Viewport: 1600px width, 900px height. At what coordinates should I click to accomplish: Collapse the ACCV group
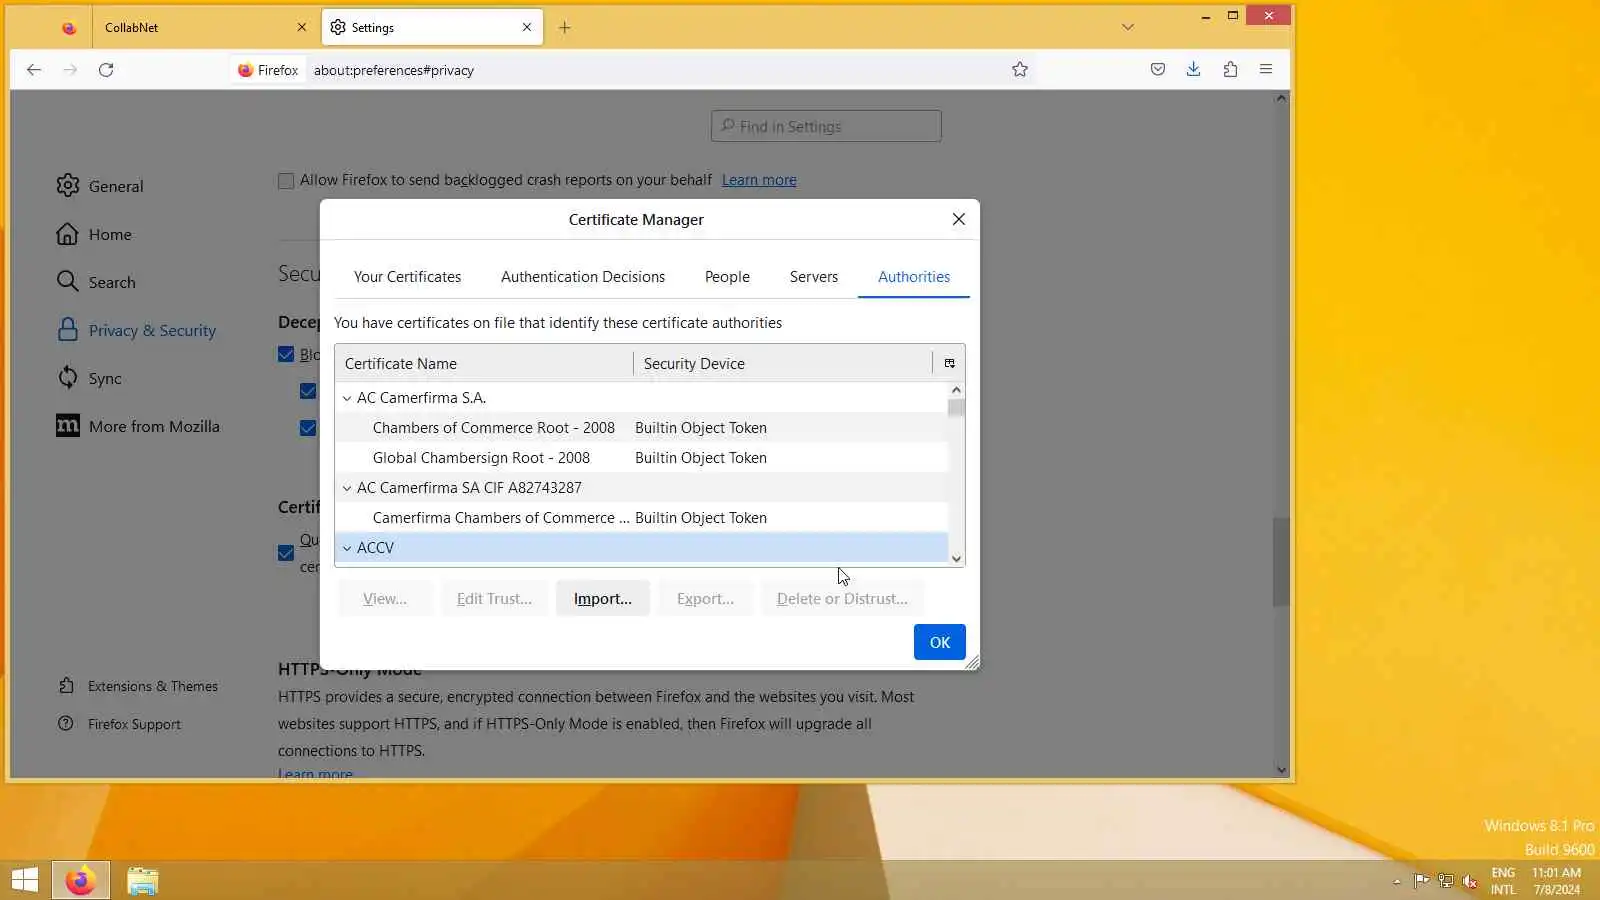347,548
